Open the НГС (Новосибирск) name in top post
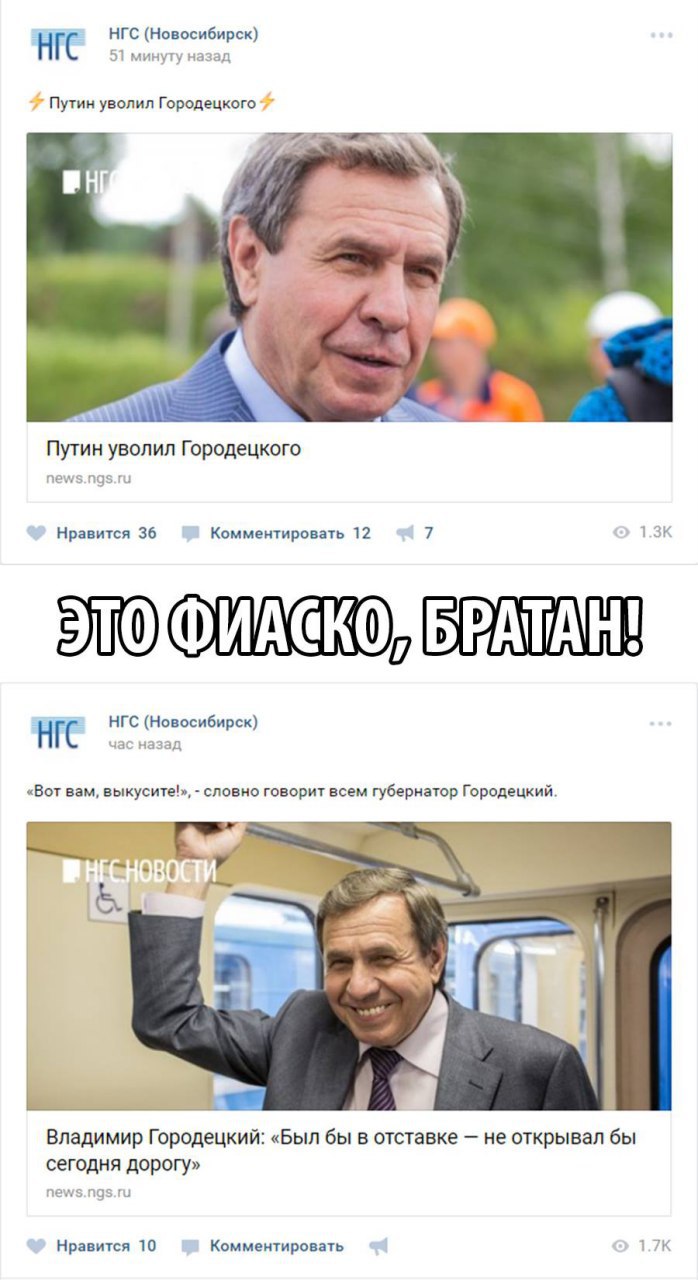 point(183,34)
